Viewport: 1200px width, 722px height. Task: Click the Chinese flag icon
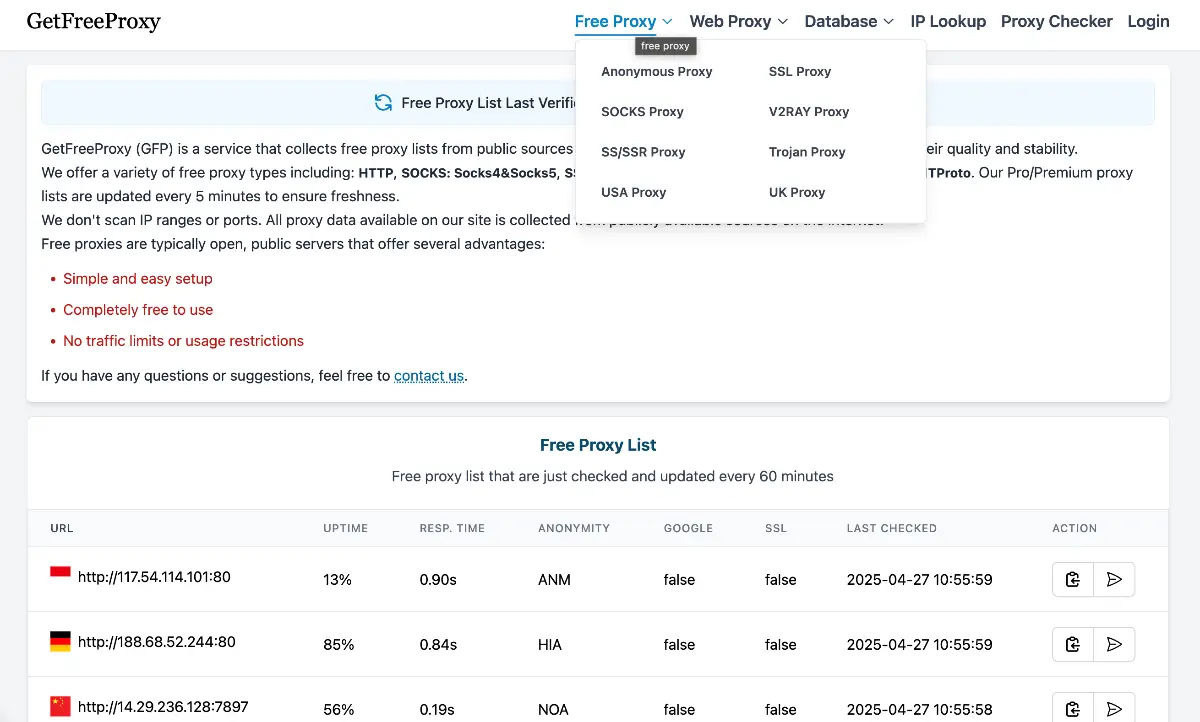pos(59,707)
